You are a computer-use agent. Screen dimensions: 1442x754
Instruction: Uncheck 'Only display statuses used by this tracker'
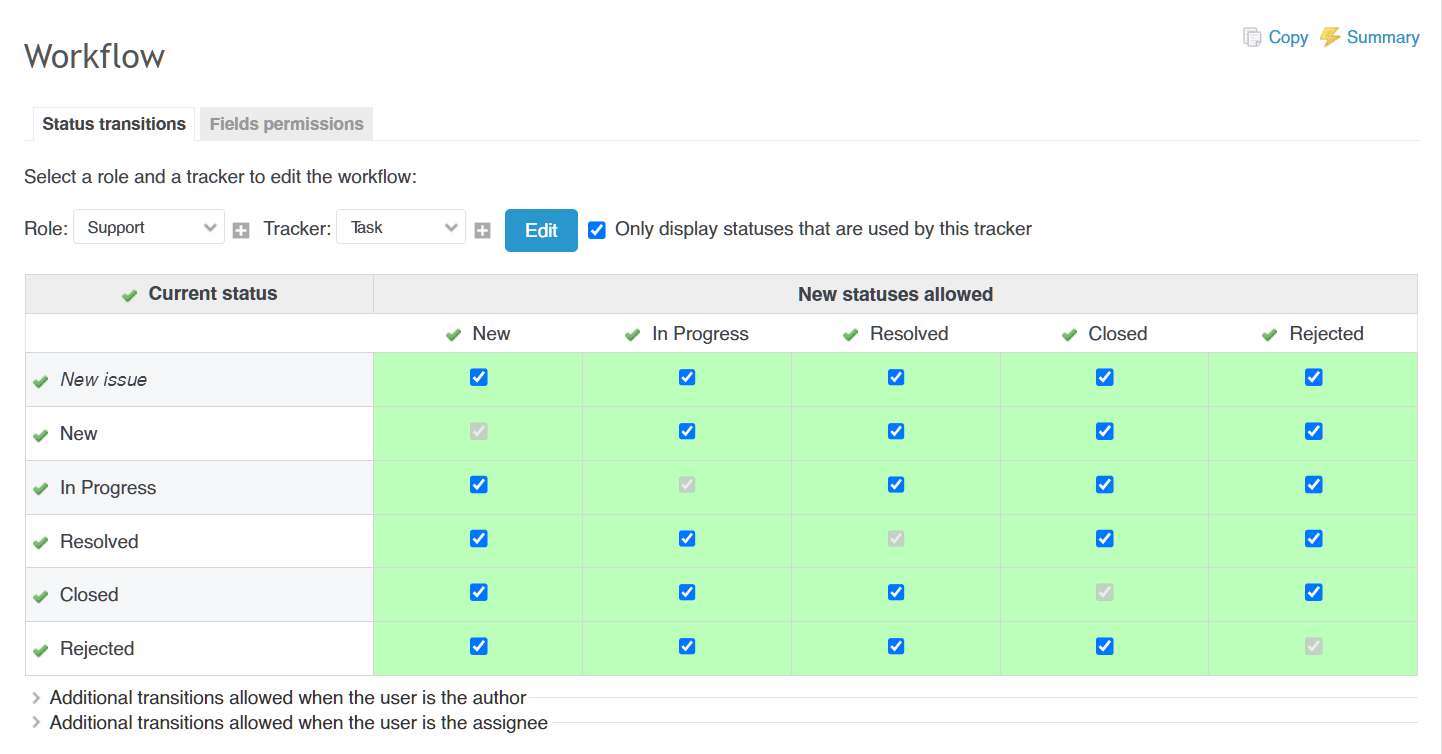point(597,230)
